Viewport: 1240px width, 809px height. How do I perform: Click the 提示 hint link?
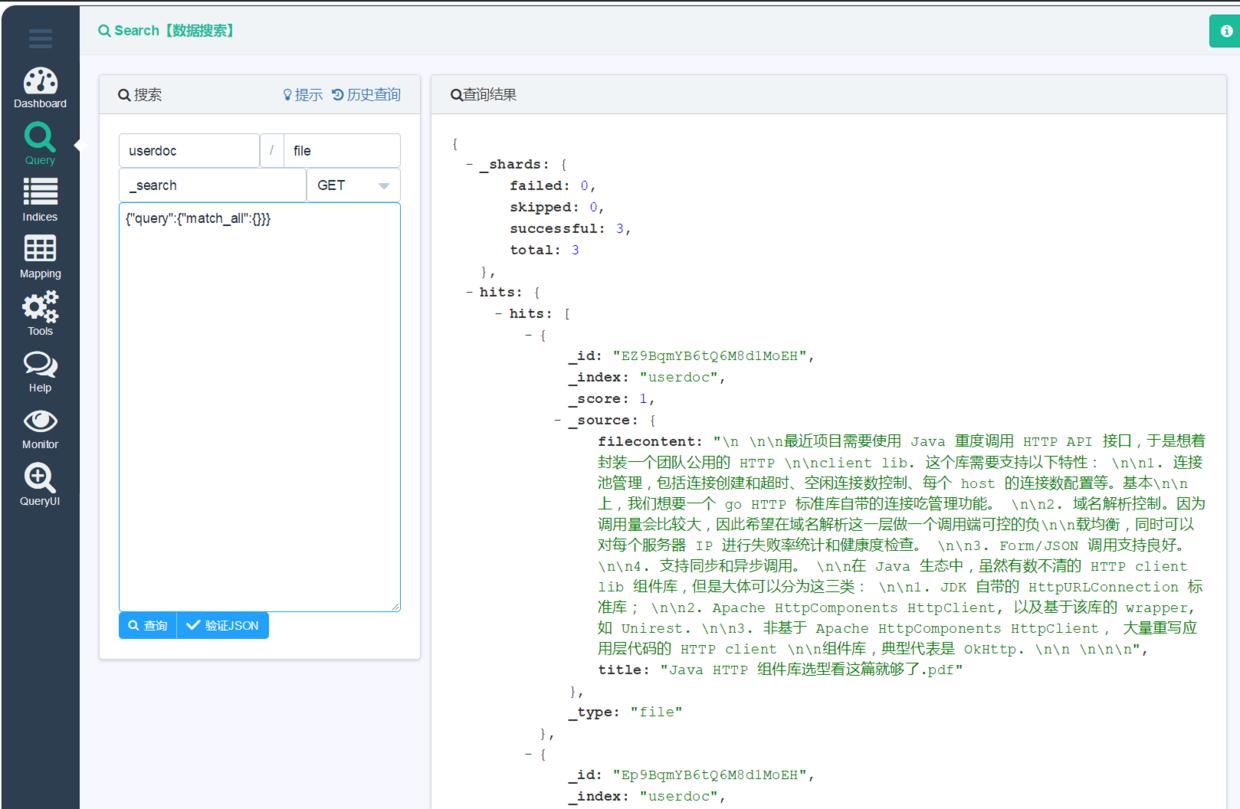(x=302, y=95)
